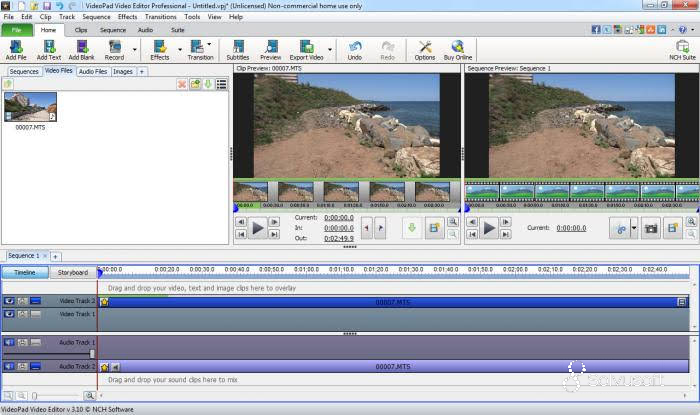Toggle the collapse button of Video Track 2
The height and width of the screenshot is (415, 700).
[35, 301]
